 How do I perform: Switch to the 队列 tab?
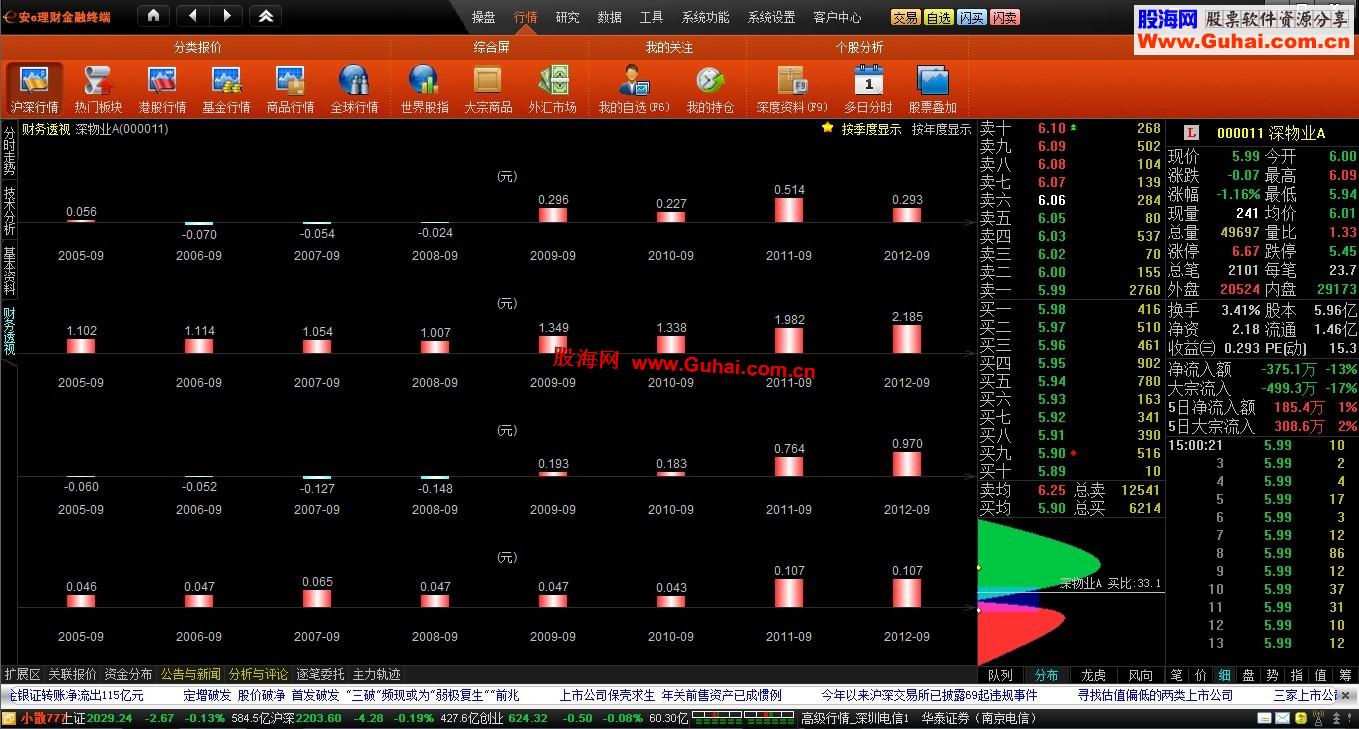pos(1000,675)
